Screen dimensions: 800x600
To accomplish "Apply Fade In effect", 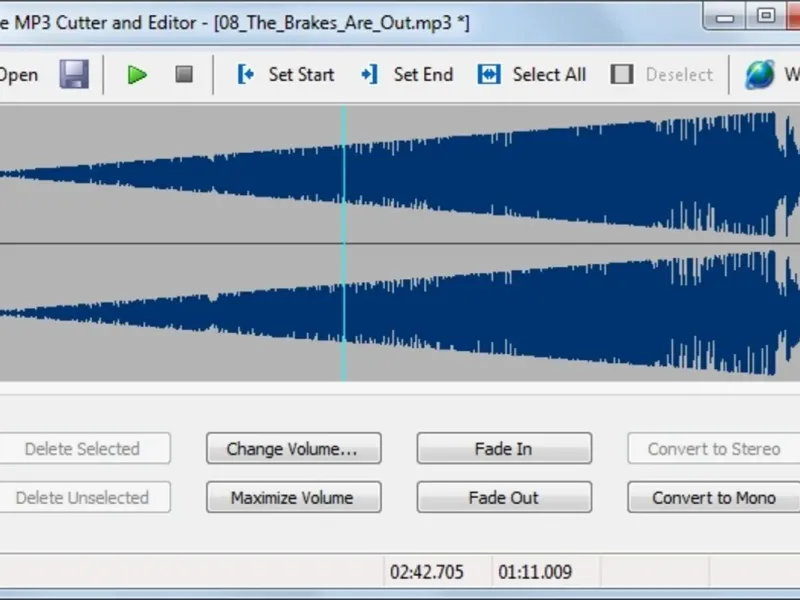I will [504, 448].
